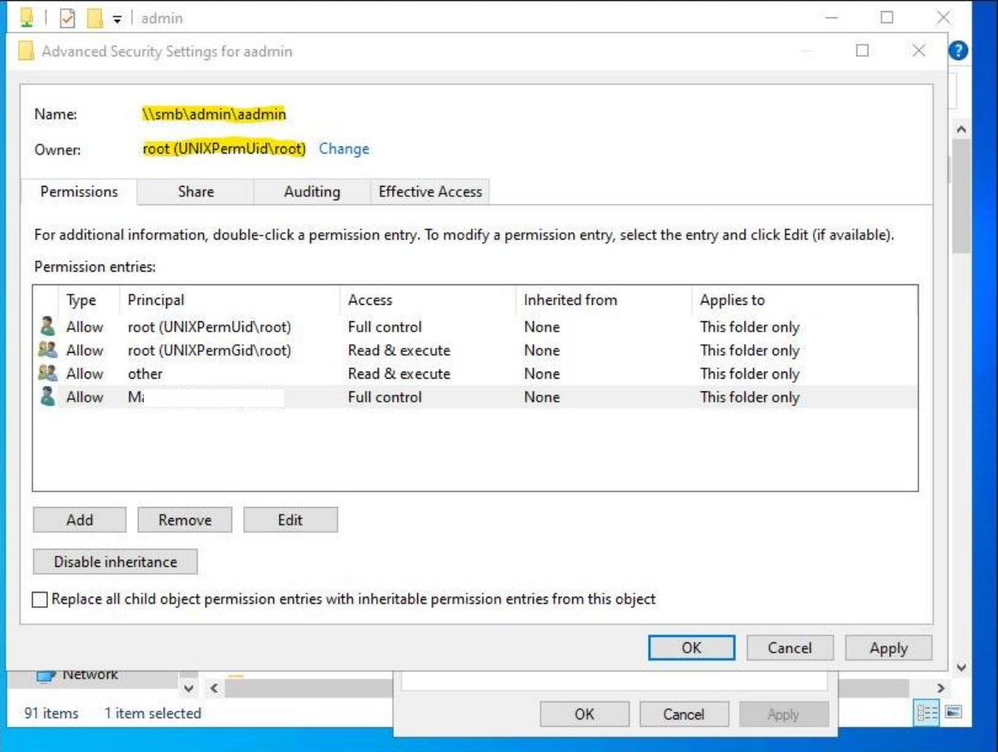
Task: Click the blue Help icon in Explorer
Action: click(958, 50)
